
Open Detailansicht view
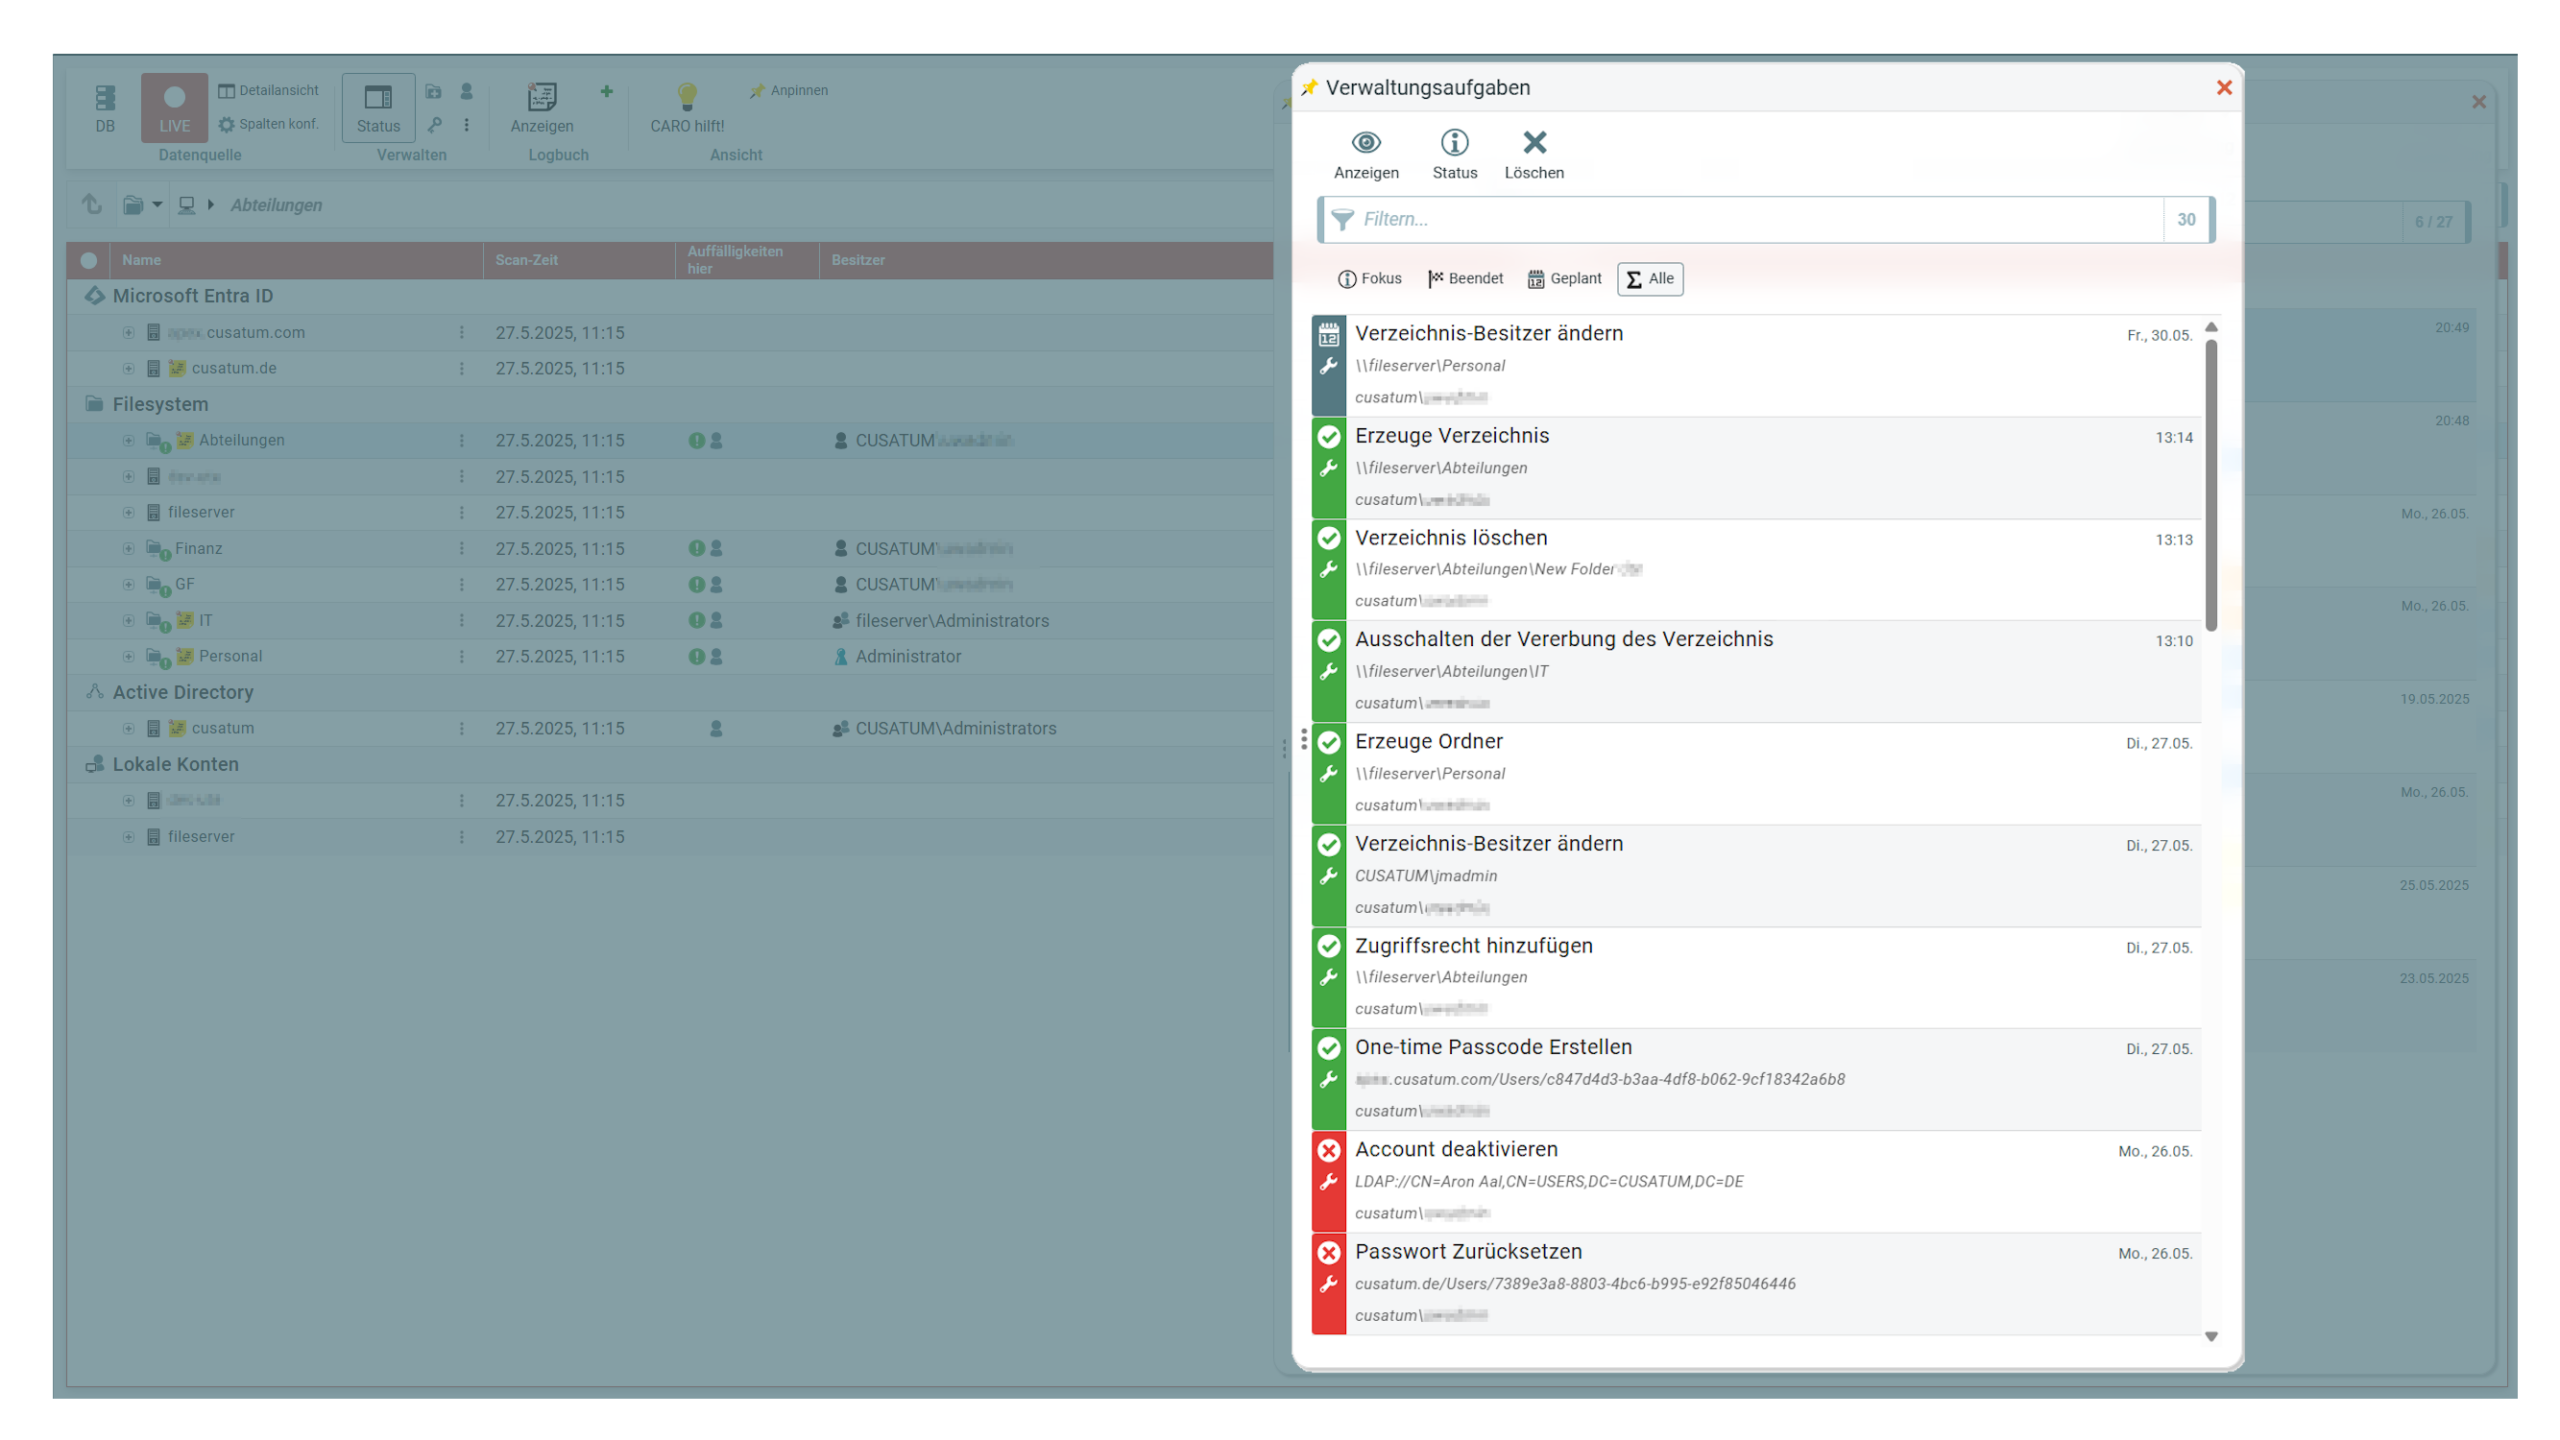(x=268, y=89)
